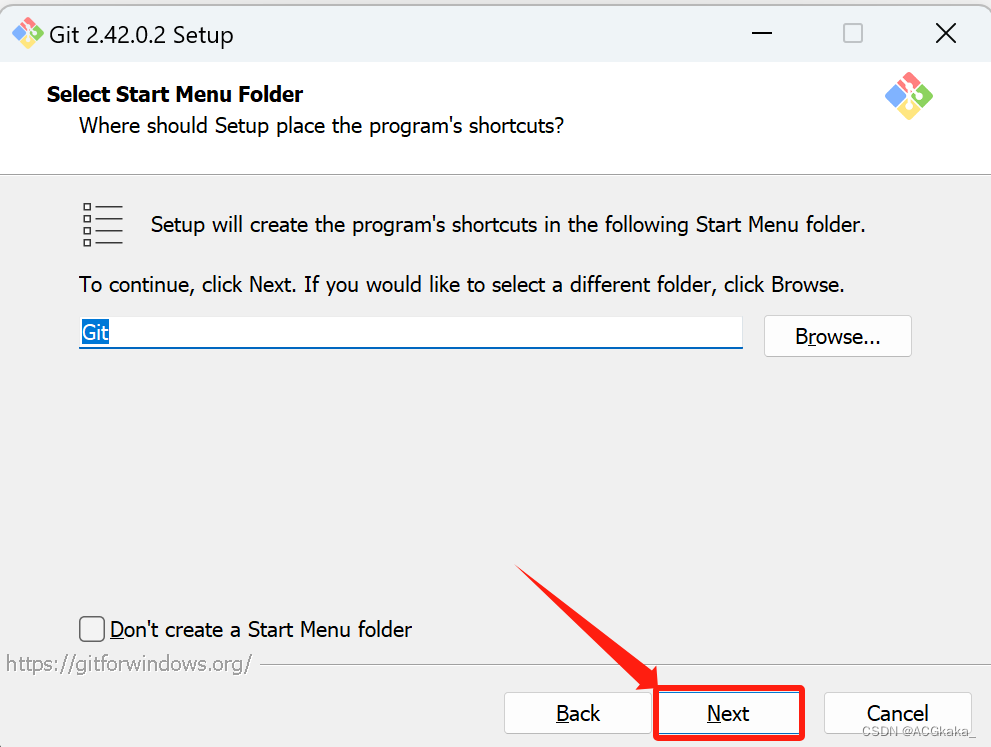The width and height of the screenshot is (991, 747).
Task: Click "Where should Setup place the program's shortcuts?" text
Action: point(321,126)
